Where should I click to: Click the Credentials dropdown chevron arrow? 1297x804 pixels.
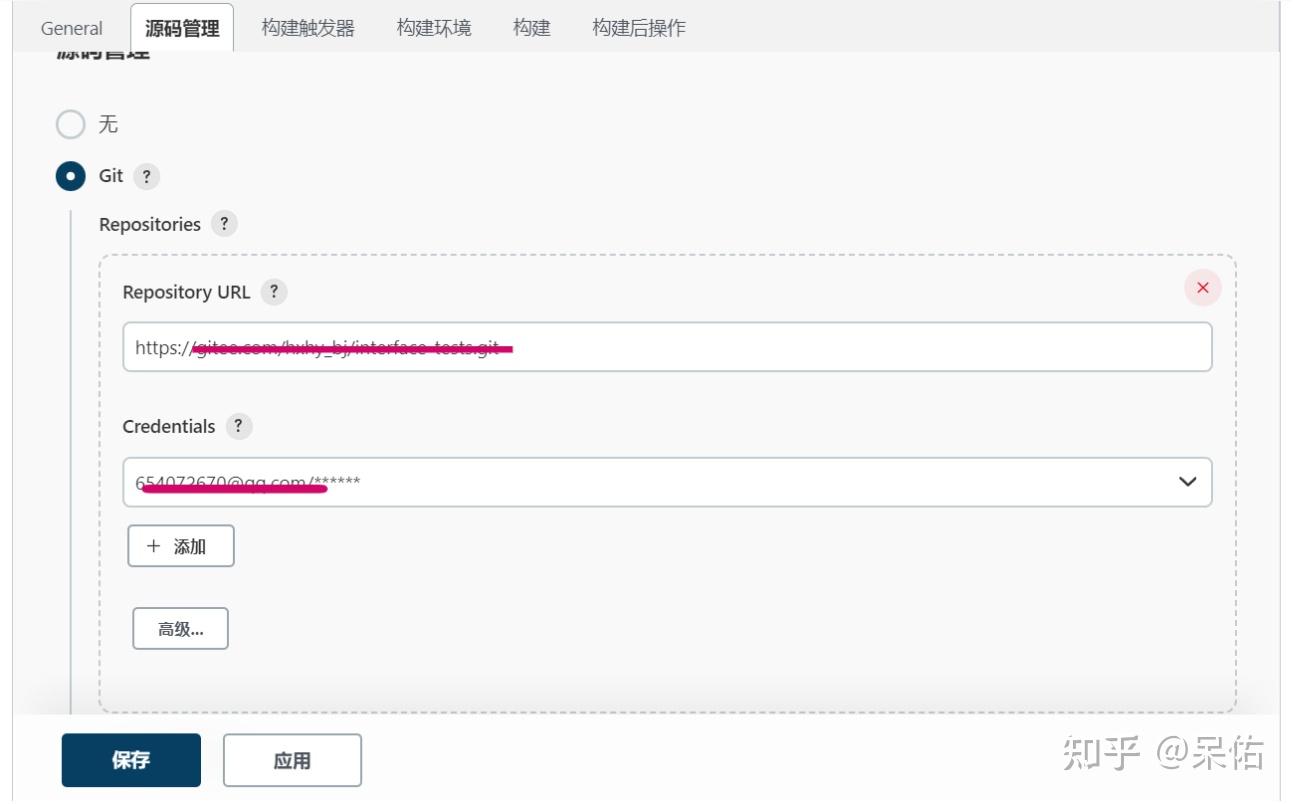pyautogui.click(x=1187, y=482)
